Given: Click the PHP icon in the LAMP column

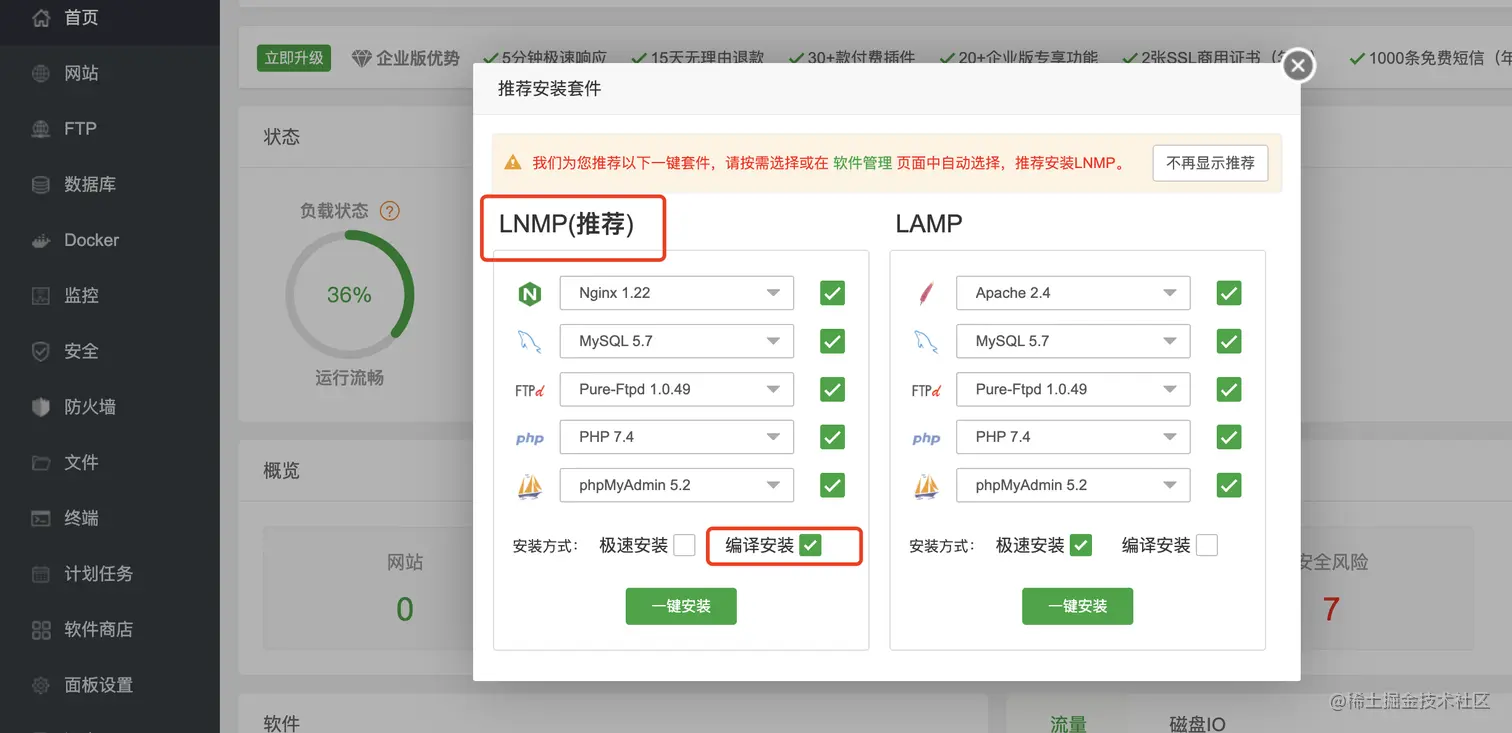Looking at the screenshot, I should (925, 437).
